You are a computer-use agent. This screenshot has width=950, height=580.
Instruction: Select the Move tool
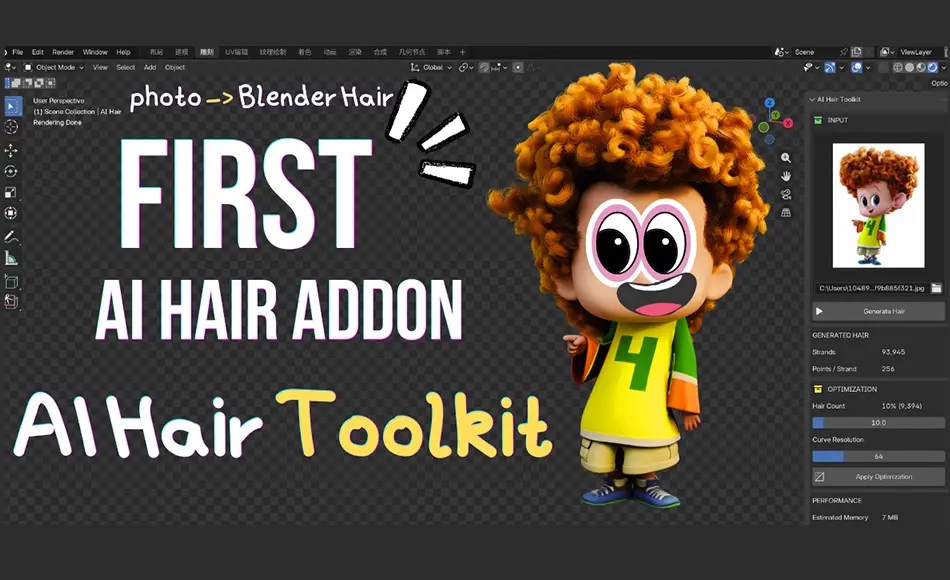(x=11, y=150)
